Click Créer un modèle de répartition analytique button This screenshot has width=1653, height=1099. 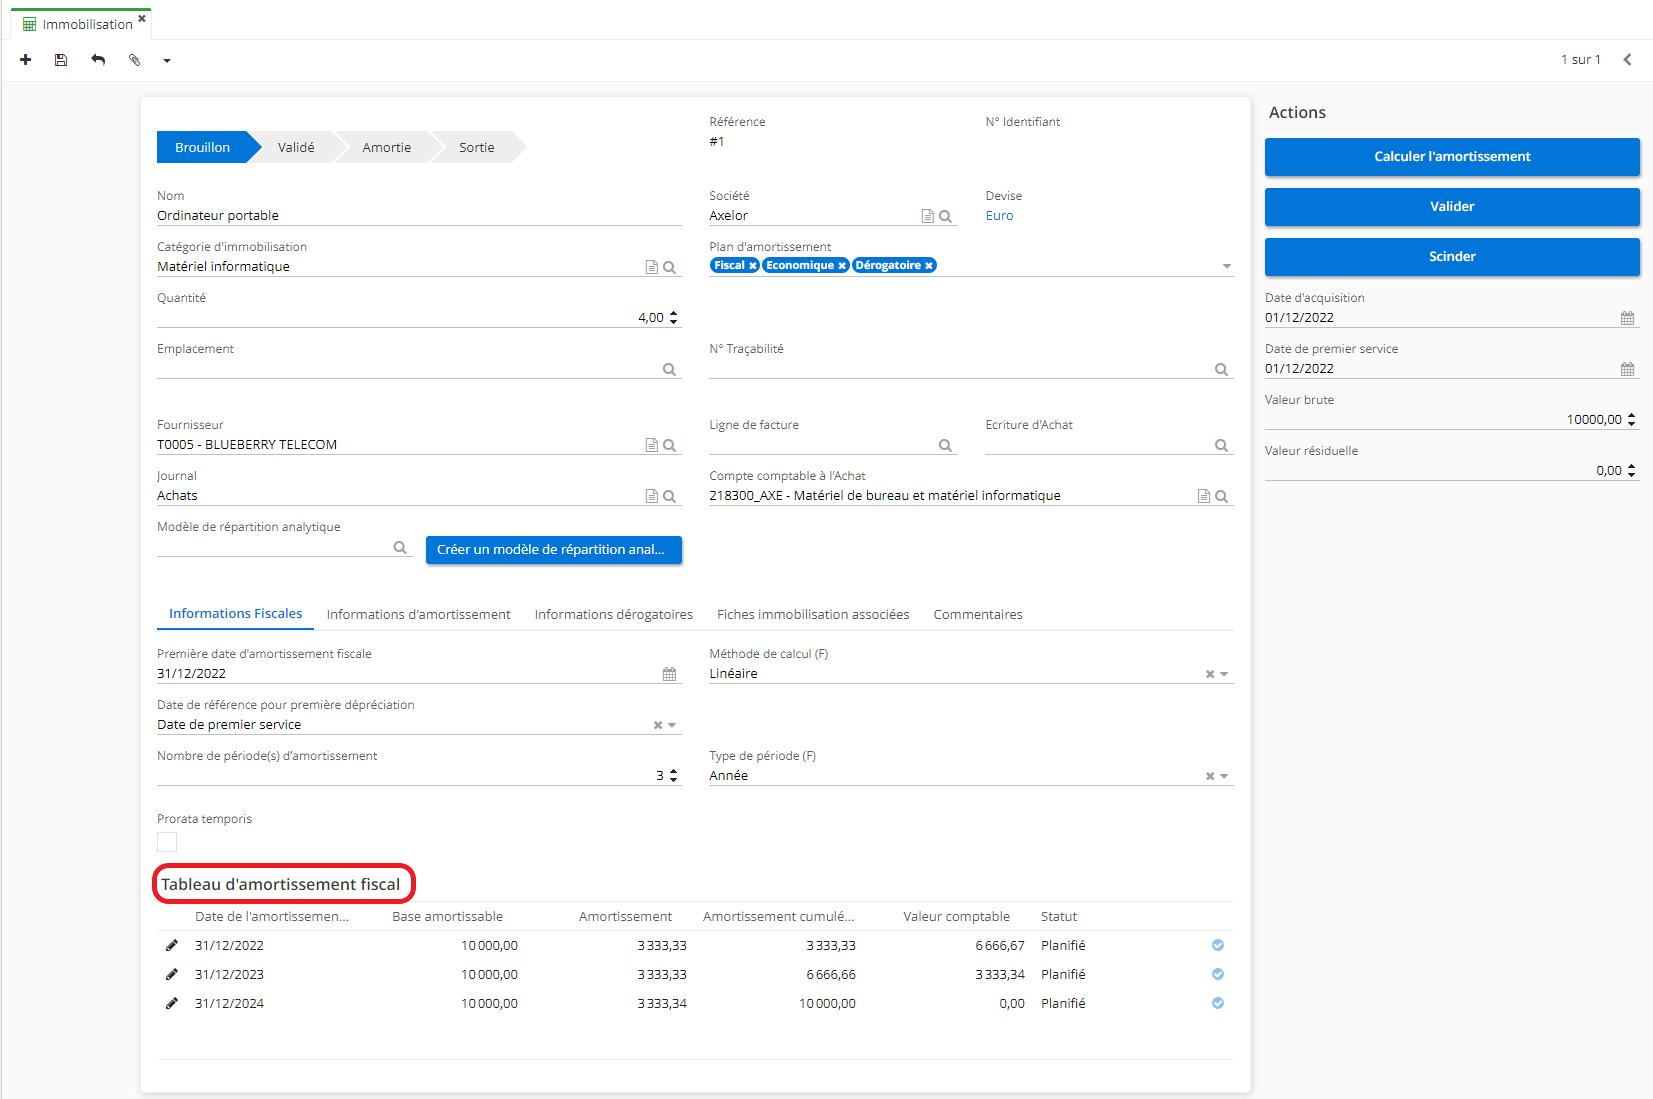click(554, 550)
